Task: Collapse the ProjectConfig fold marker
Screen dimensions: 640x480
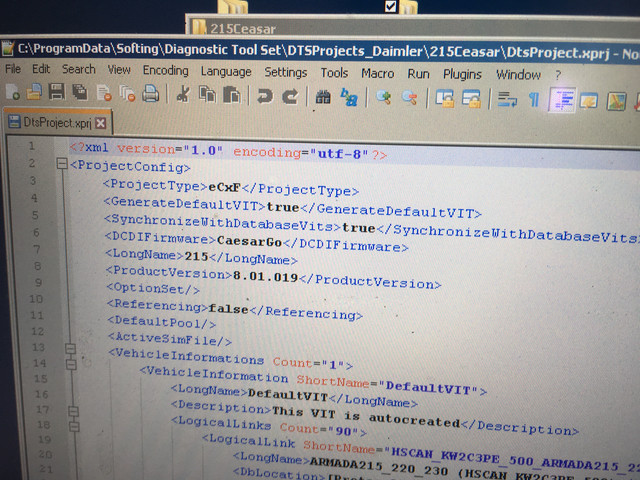Action: click(62, 164)
